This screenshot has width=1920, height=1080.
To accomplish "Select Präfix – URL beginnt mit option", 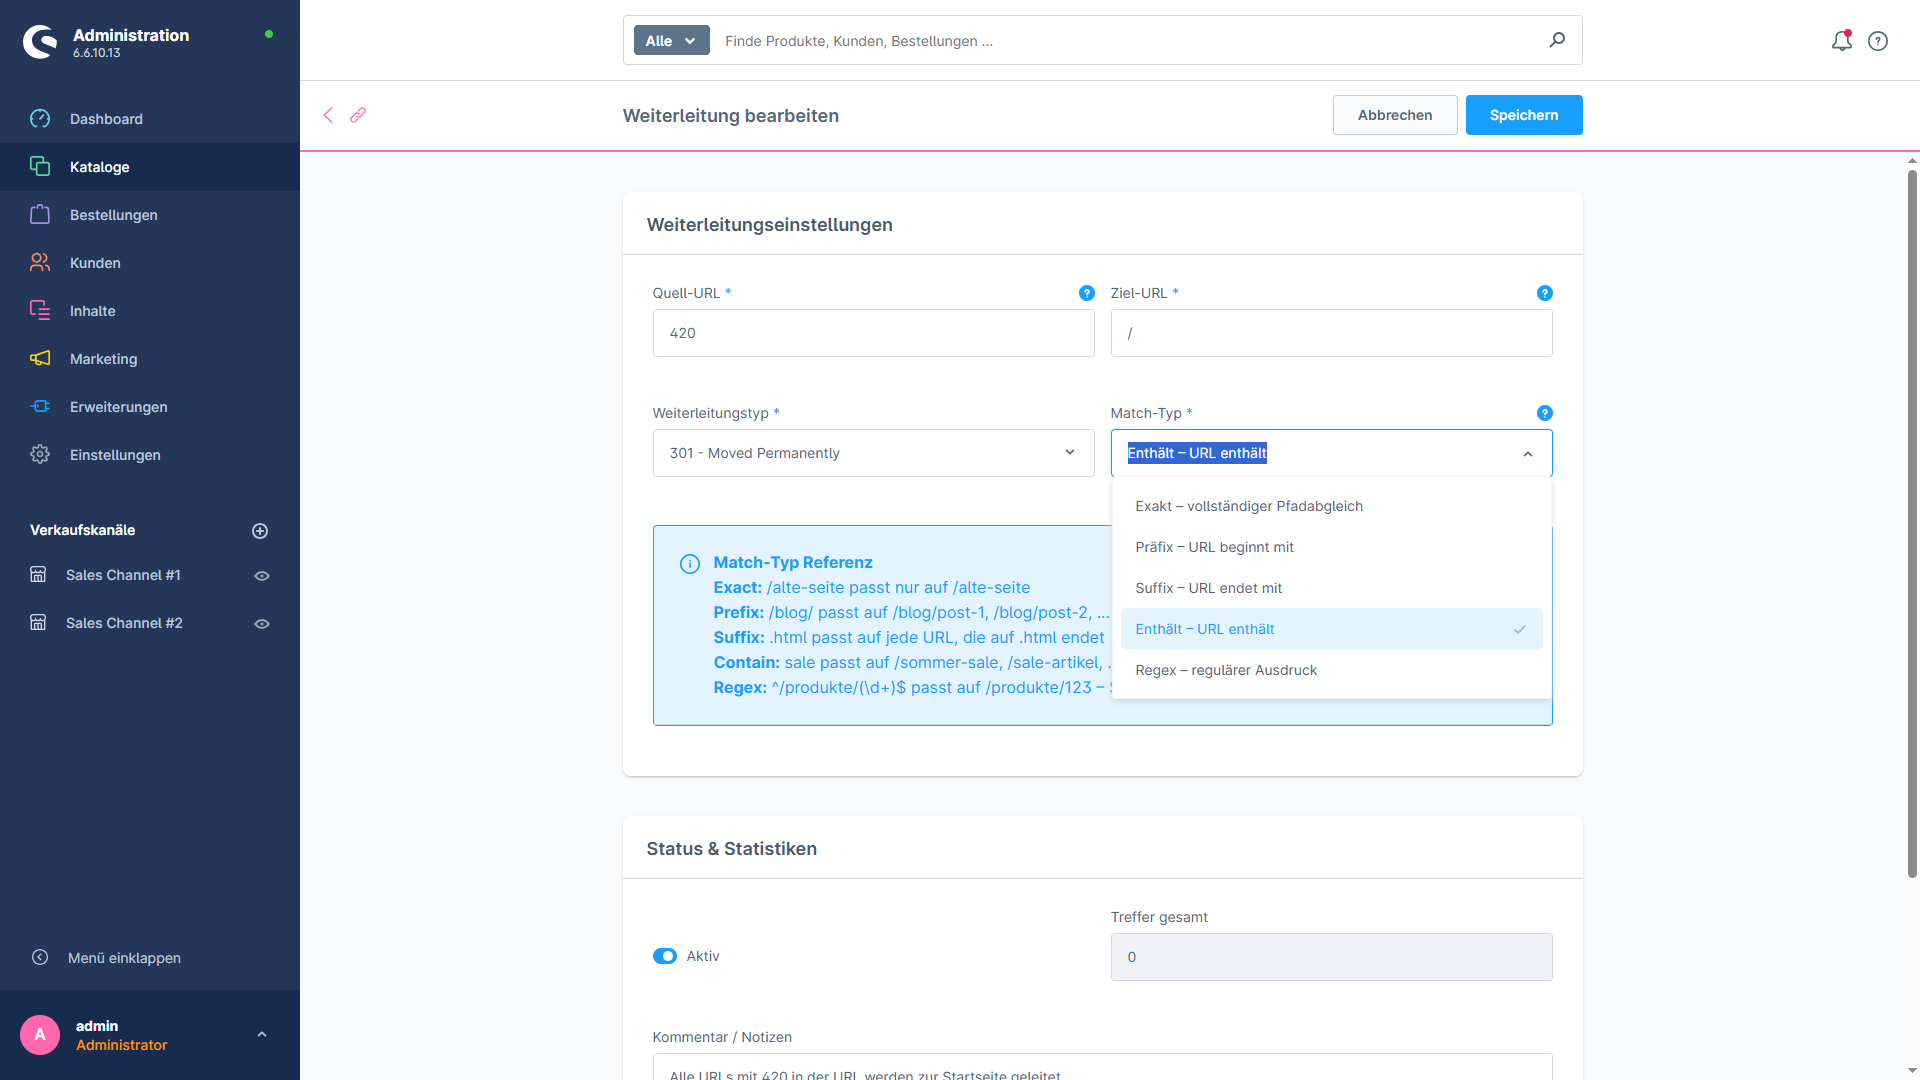I will click(x=1331, y=547).
